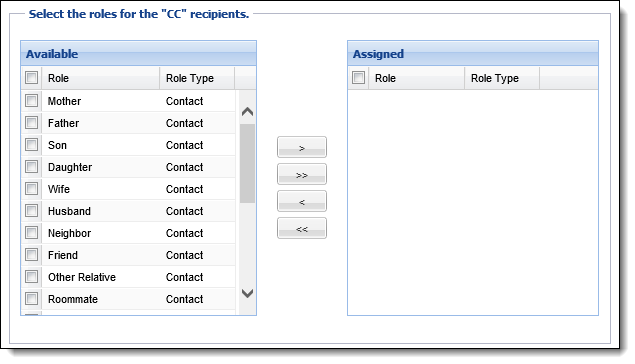This screenshot has width=635, height=364.
Task: Tick the Father role checkbox
Action: 32,122
